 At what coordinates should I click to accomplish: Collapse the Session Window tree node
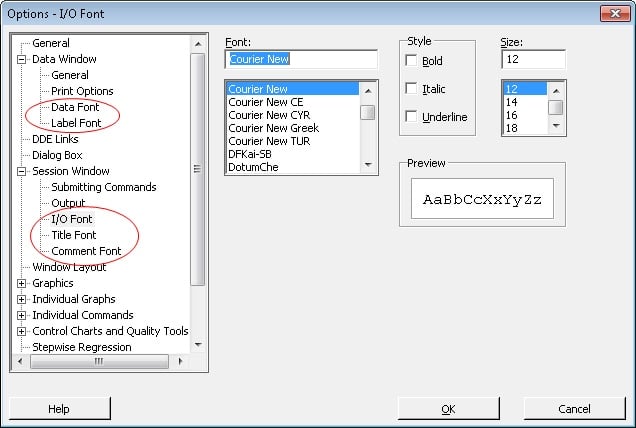[22, 172]
